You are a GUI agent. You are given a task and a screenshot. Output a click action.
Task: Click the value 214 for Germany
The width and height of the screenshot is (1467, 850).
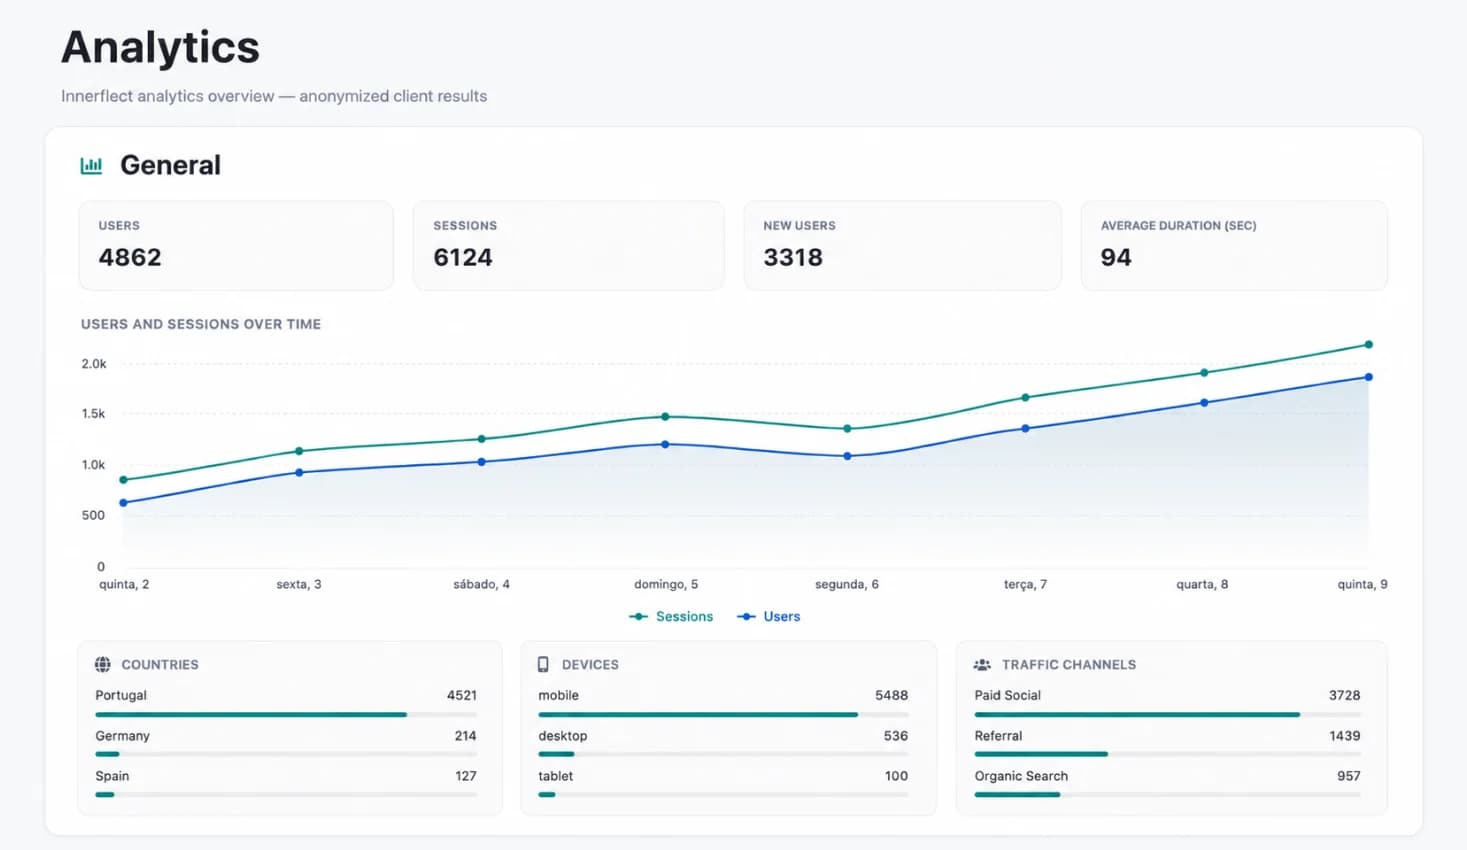tap(465, 735)
